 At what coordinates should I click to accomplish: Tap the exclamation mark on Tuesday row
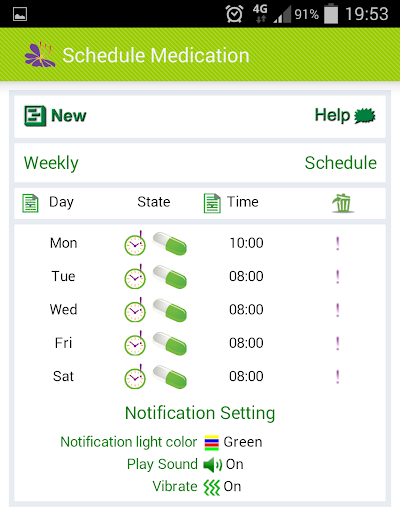[338, 277]
